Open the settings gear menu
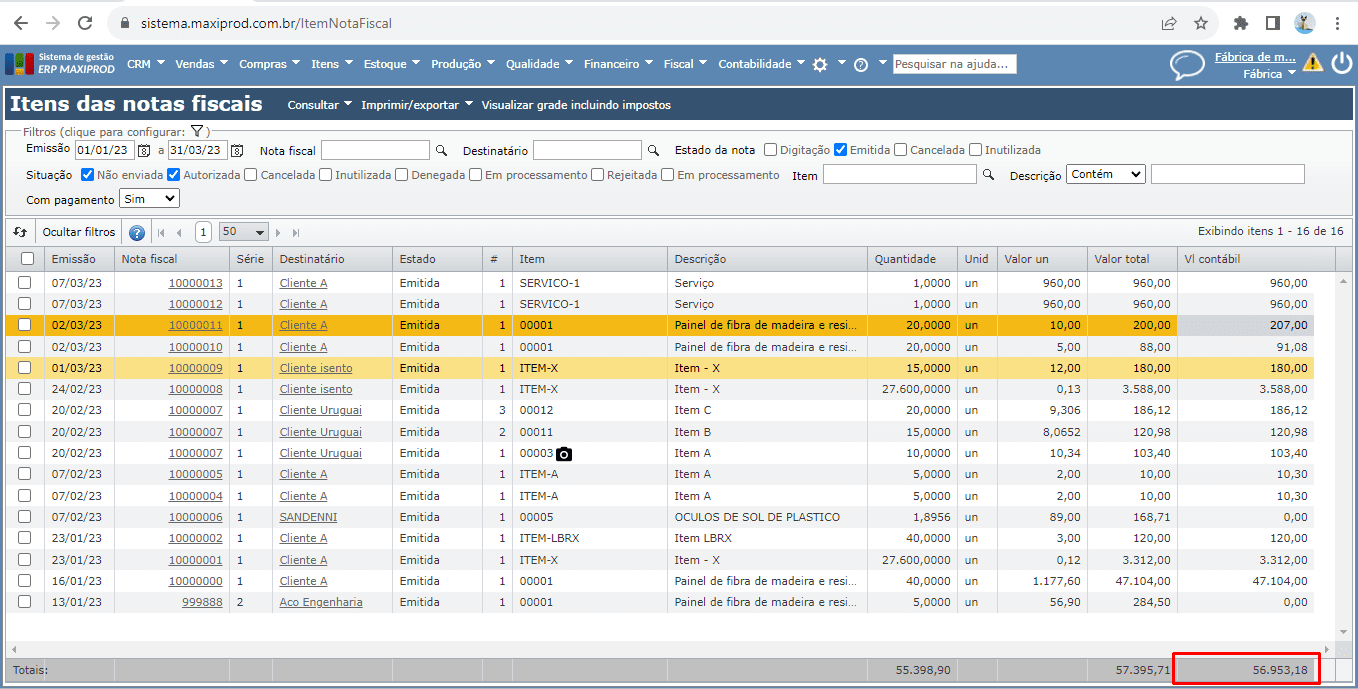The height and width of the screenshot is (689, 1358). [820, 64]
